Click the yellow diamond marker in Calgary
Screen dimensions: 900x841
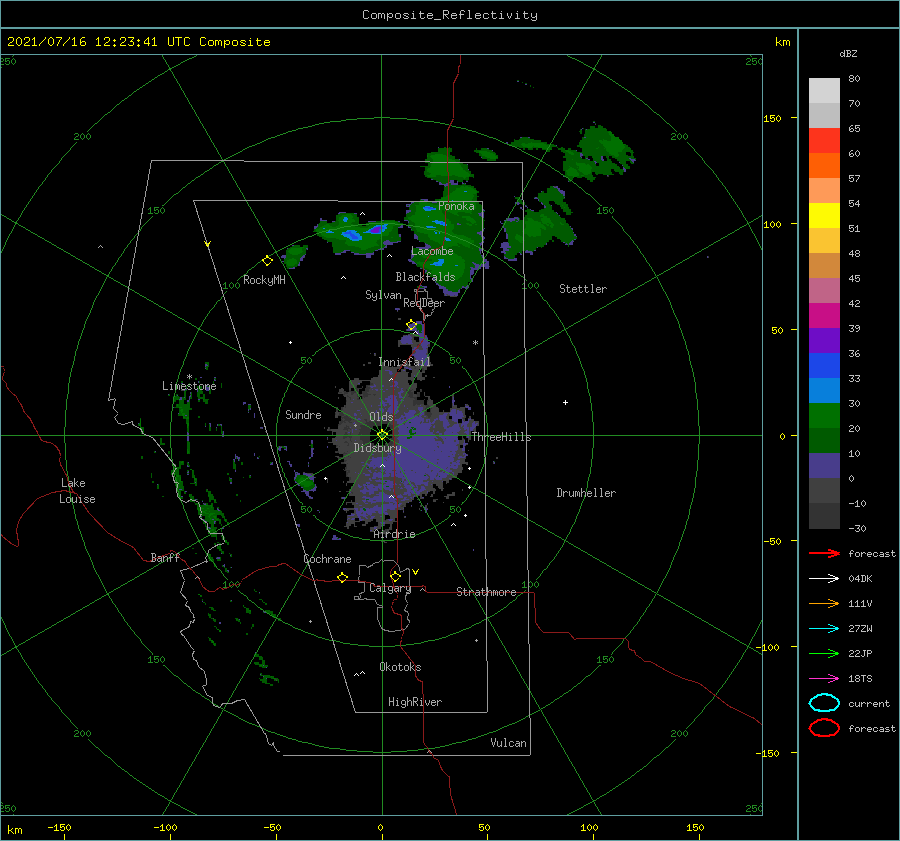coord(395,576)
